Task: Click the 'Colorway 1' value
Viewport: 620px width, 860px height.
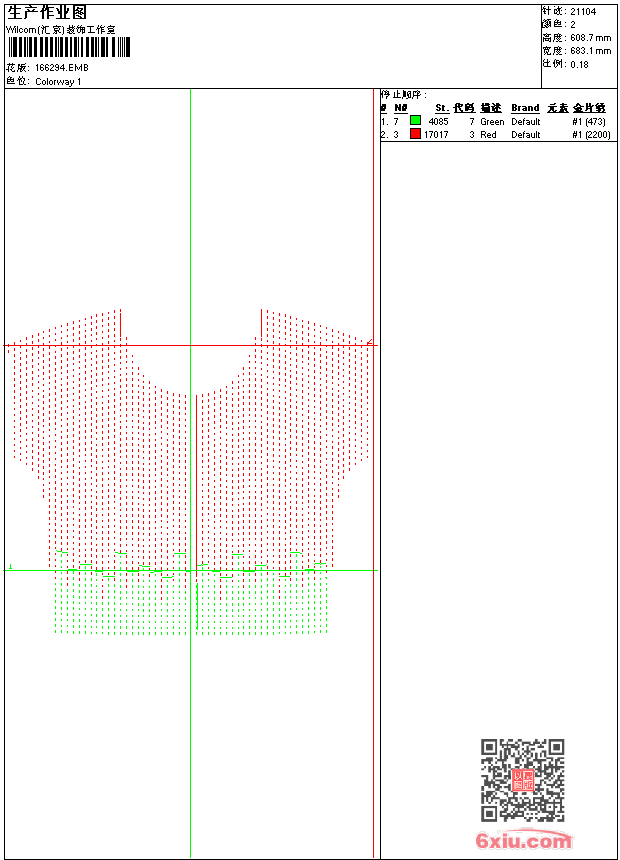Action: tap(58, 82)
